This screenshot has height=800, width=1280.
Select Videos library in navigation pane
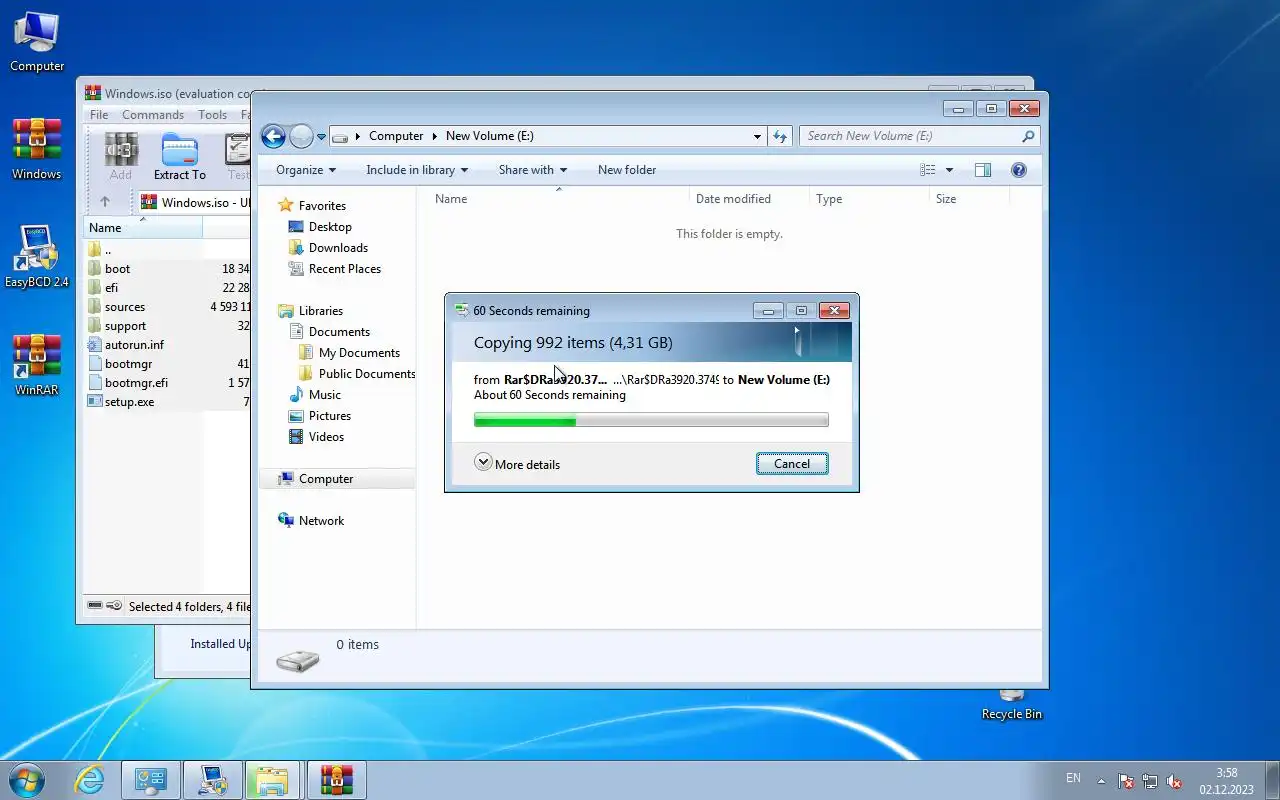point(316,437)
